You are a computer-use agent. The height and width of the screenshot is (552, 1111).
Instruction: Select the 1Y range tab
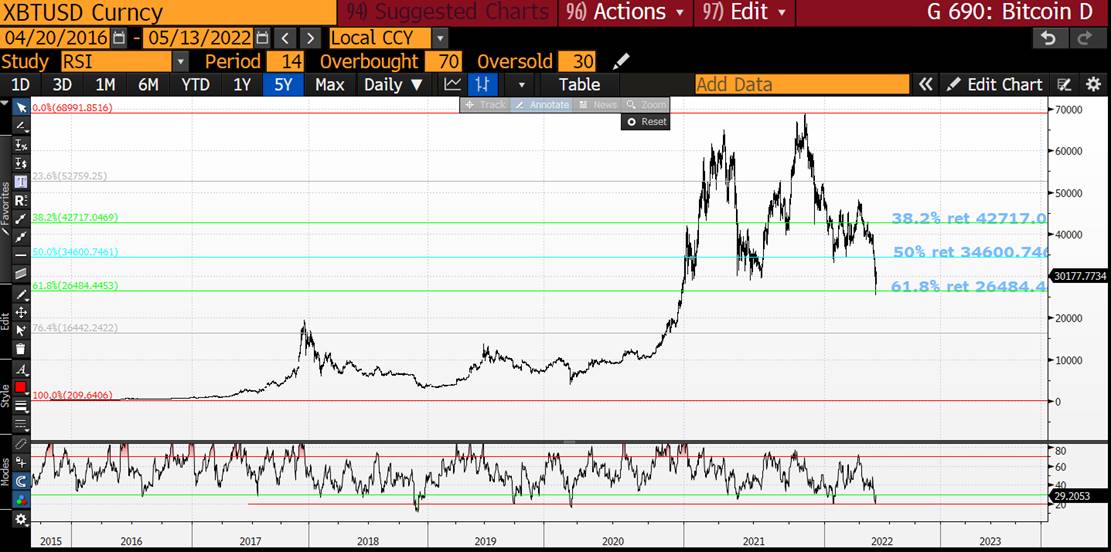coord(242,85)
